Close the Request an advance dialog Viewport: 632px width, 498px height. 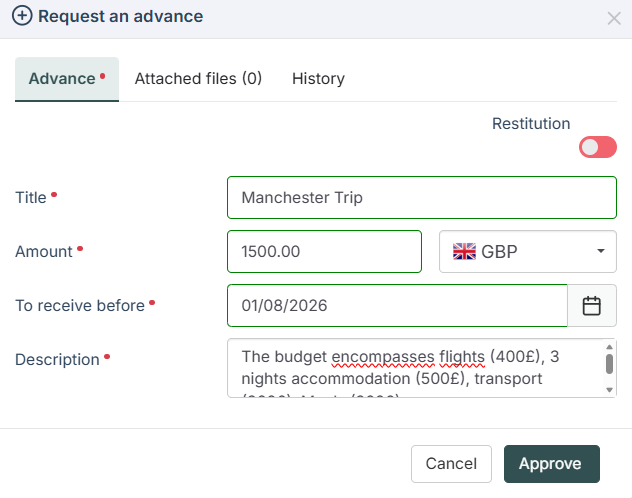click(614, 18)
